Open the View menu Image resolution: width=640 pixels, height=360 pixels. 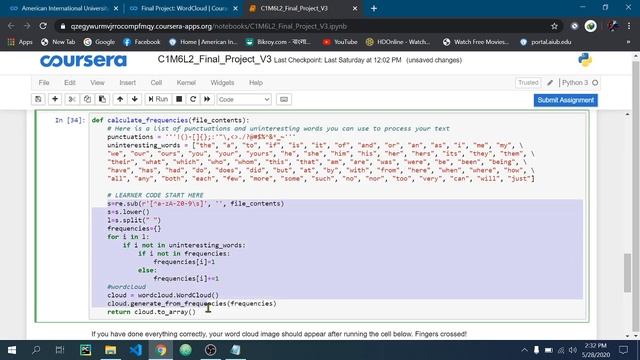pyautogui.click(x=97, y=82)
